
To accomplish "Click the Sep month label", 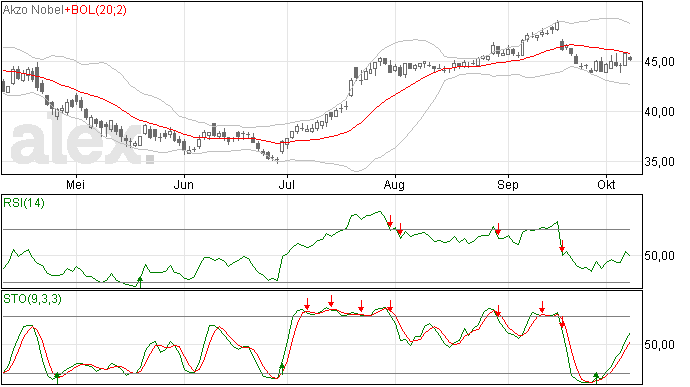I will tap(507, 184).
